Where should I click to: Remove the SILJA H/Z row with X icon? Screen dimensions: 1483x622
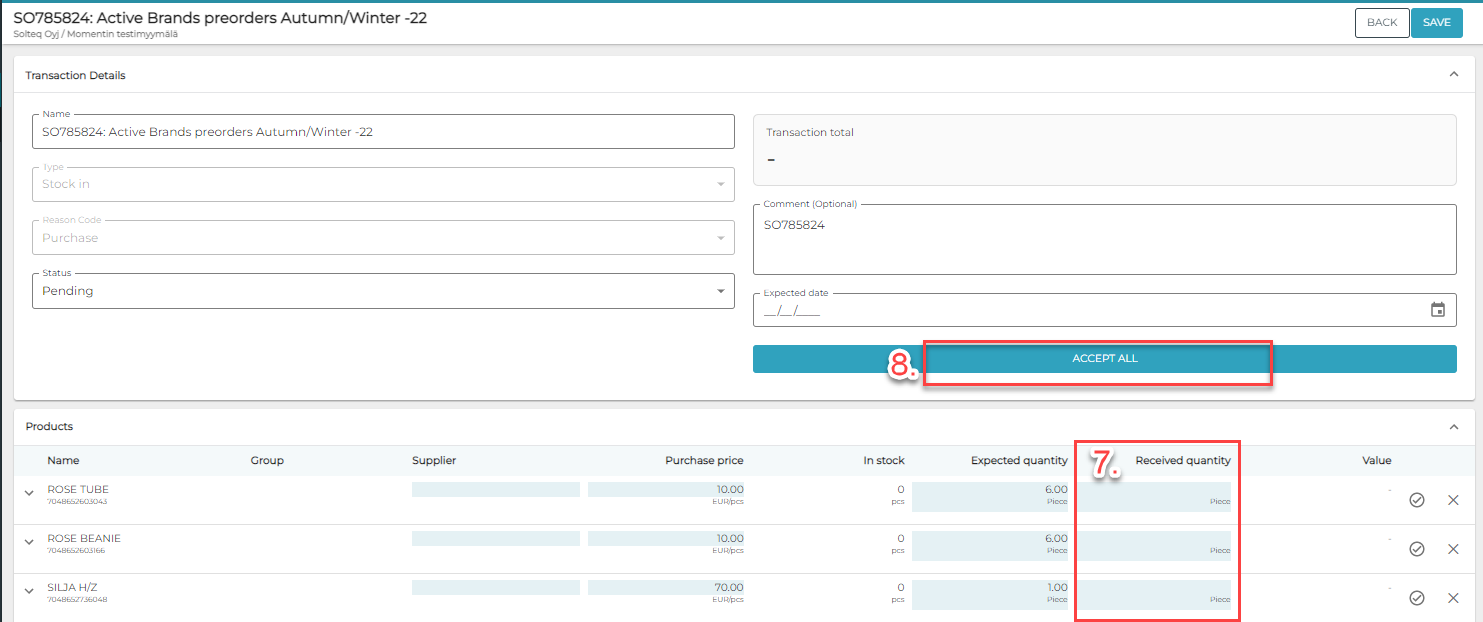(x=1453, y=598)
